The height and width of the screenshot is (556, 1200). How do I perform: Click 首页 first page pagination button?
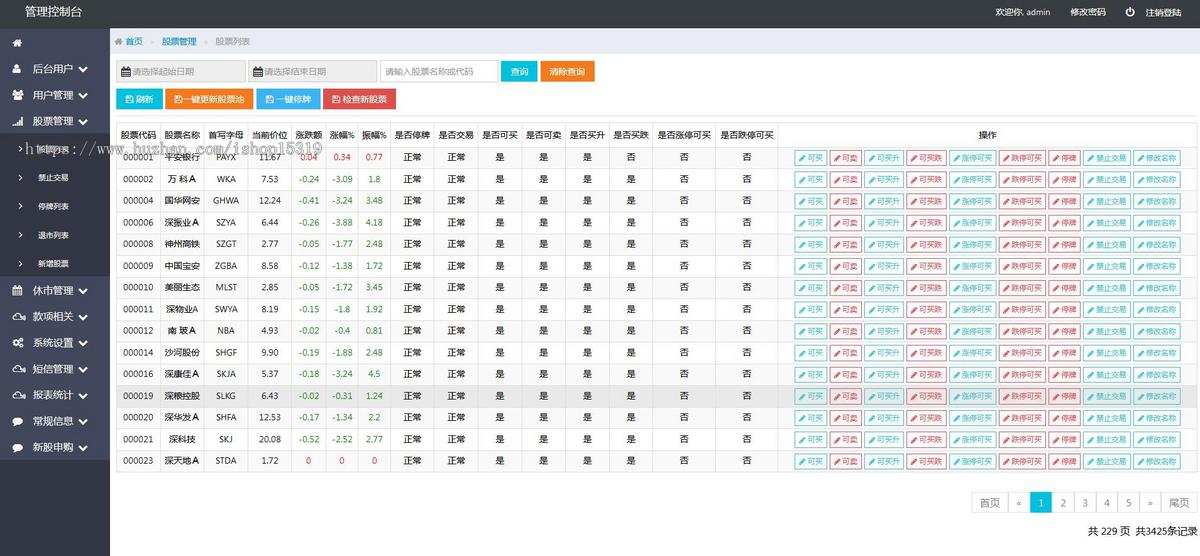(x=989, y=503)
